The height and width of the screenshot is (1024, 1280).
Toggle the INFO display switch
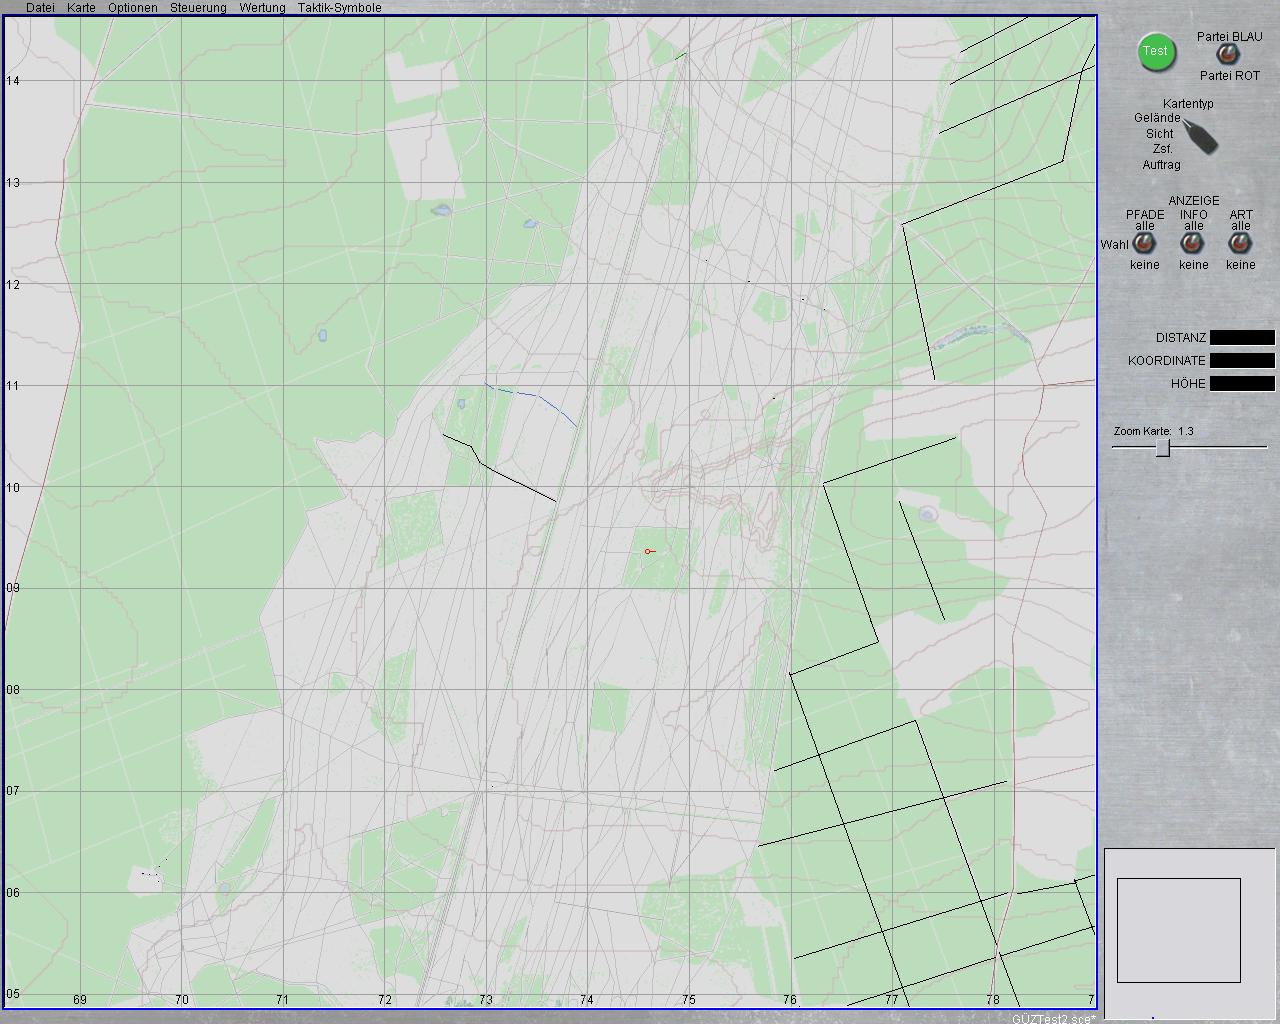[1192, 243]
